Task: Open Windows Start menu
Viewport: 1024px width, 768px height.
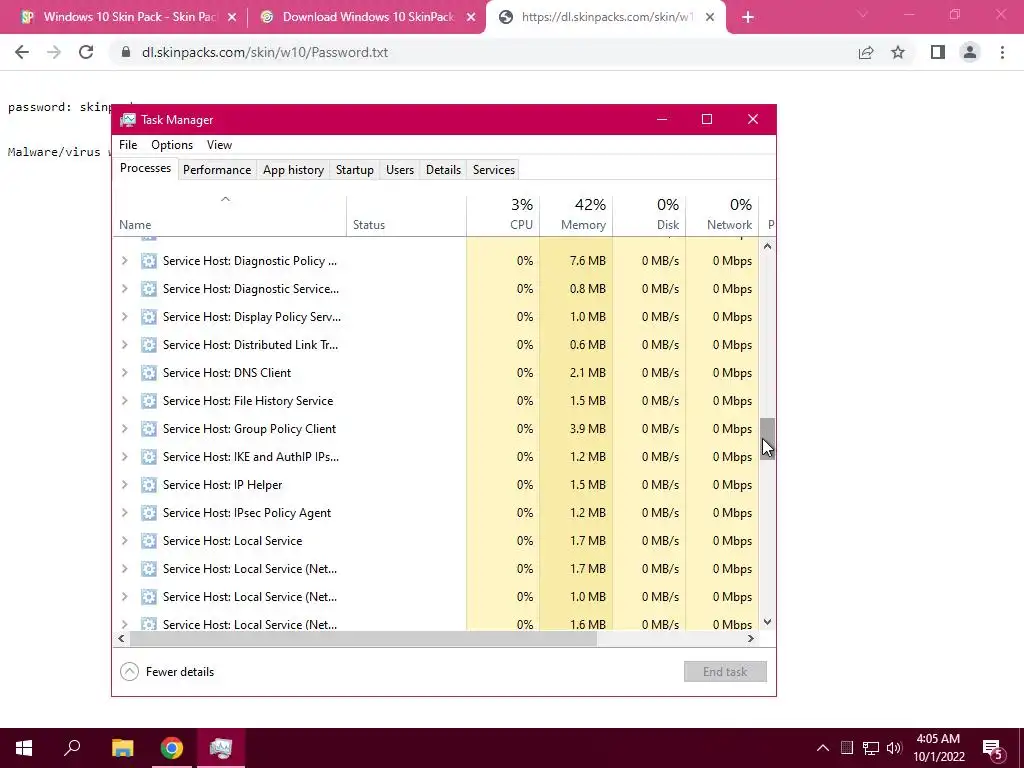Action: click(24, 748)
